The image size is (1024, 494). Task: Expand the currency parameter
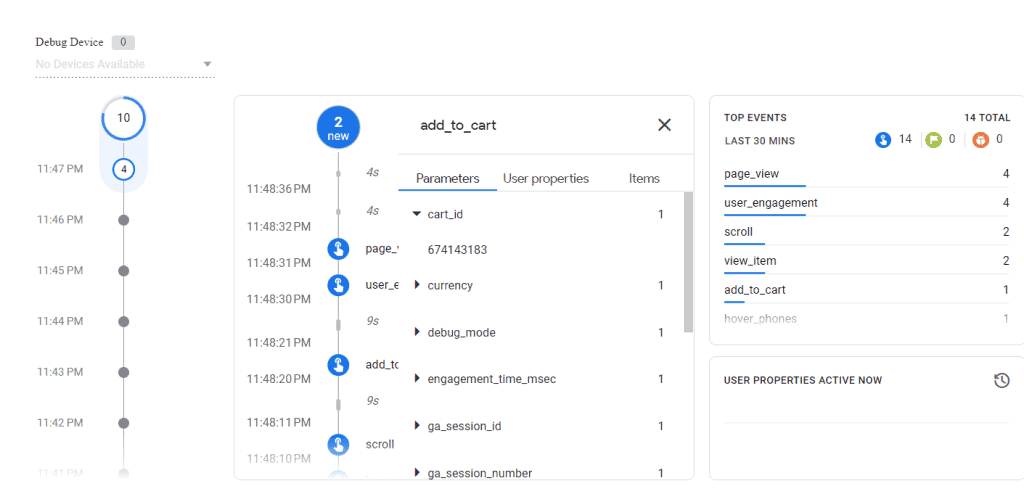(417, 286)
